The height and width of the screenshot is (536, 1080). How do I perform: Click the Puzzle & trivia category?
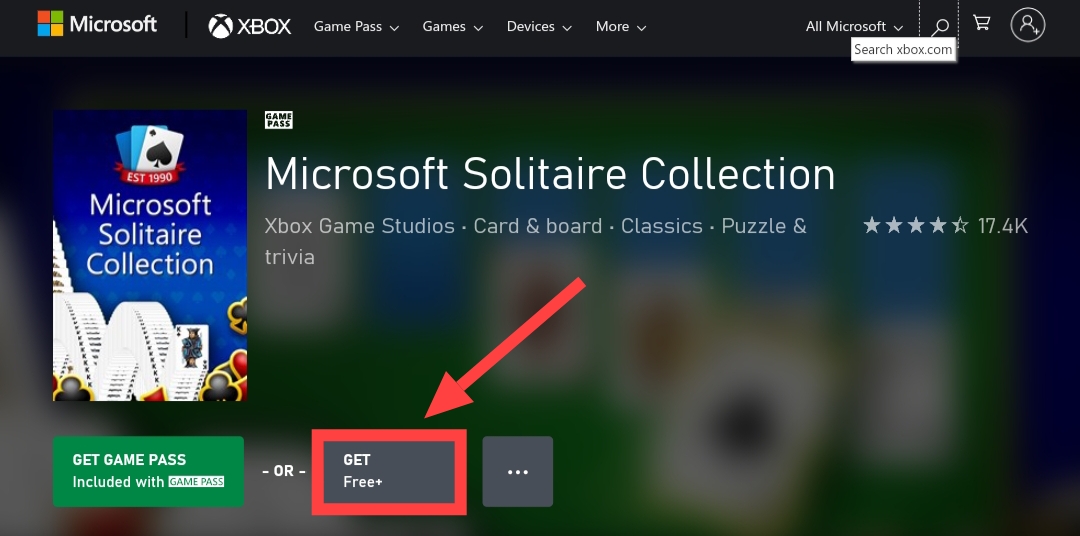pyautogui.click(x=536, y=241)
